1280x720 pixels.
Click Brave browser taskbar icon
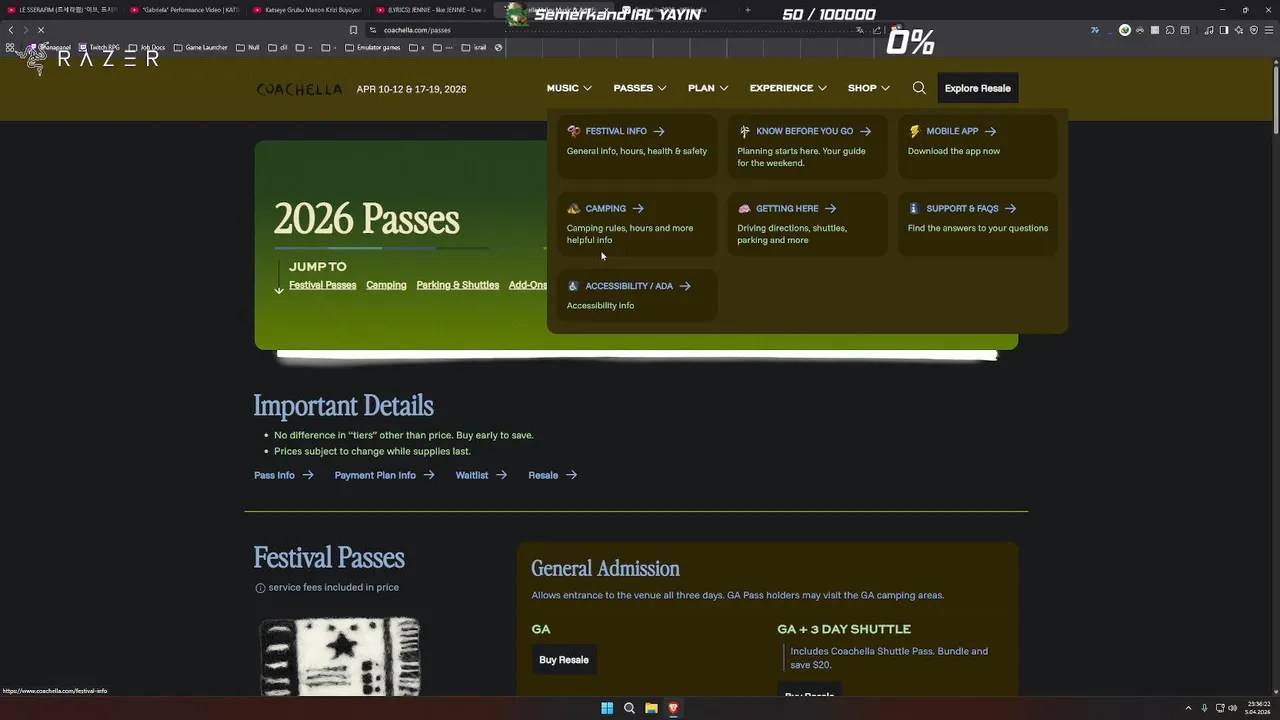point(673,708)
